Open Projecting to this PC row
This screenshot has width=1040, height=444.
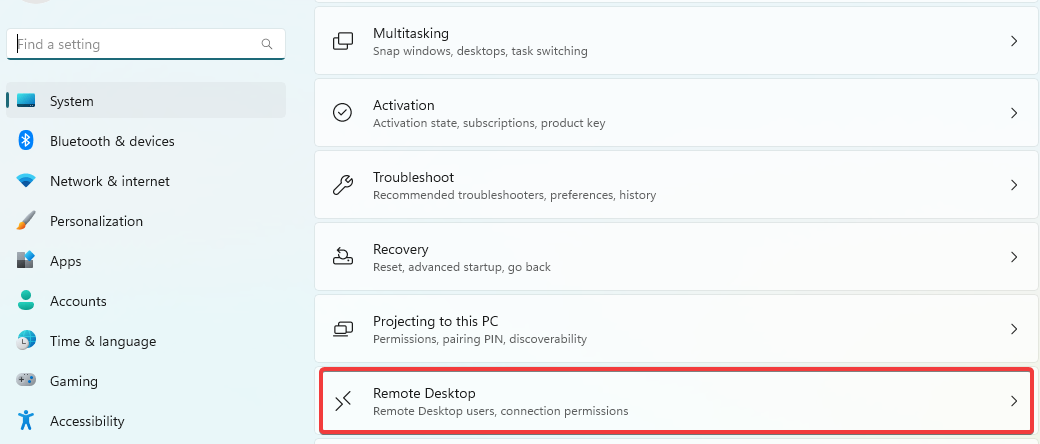coord(677,329)
